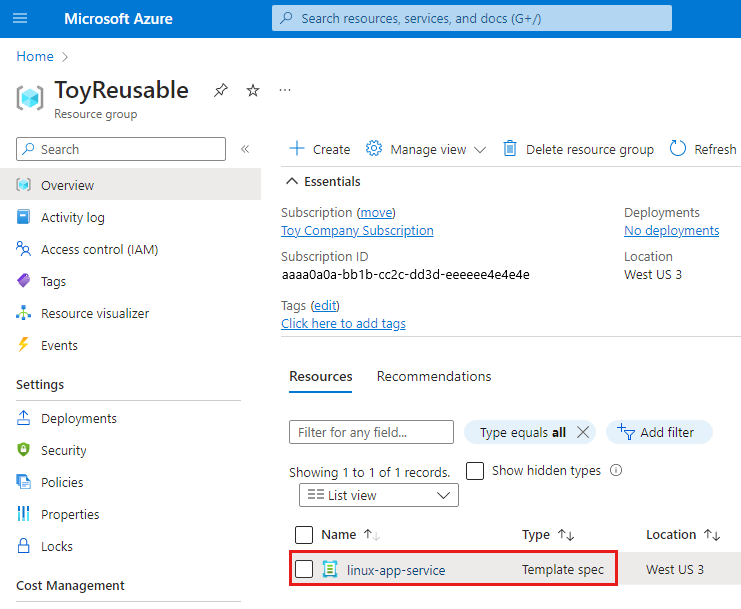Click the Filter for any field box
Screen dimensions: 741x609
click(371, 432)
